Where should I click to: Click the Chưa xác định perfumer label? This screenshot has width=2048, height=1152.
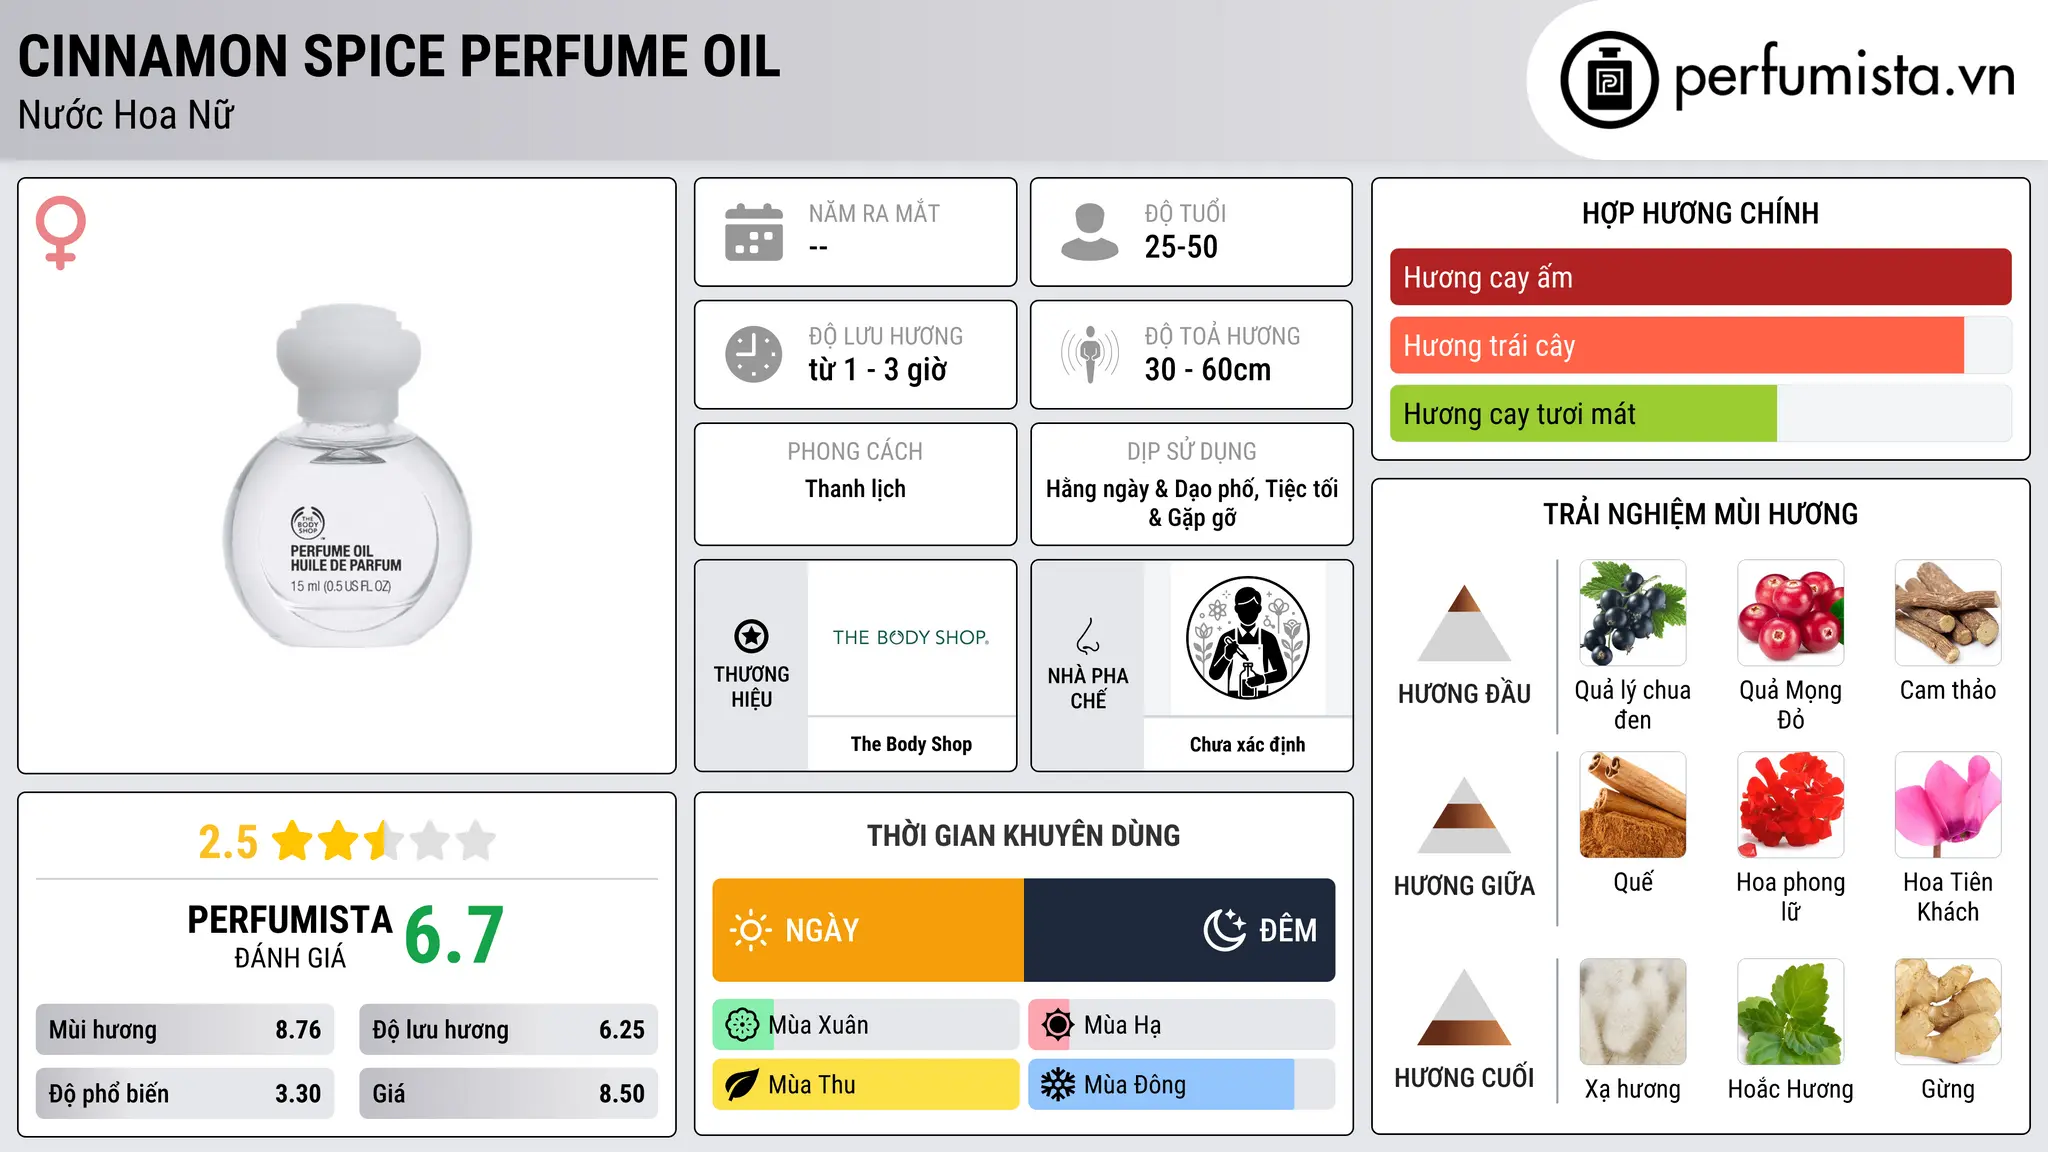[x=1247, y=744]
